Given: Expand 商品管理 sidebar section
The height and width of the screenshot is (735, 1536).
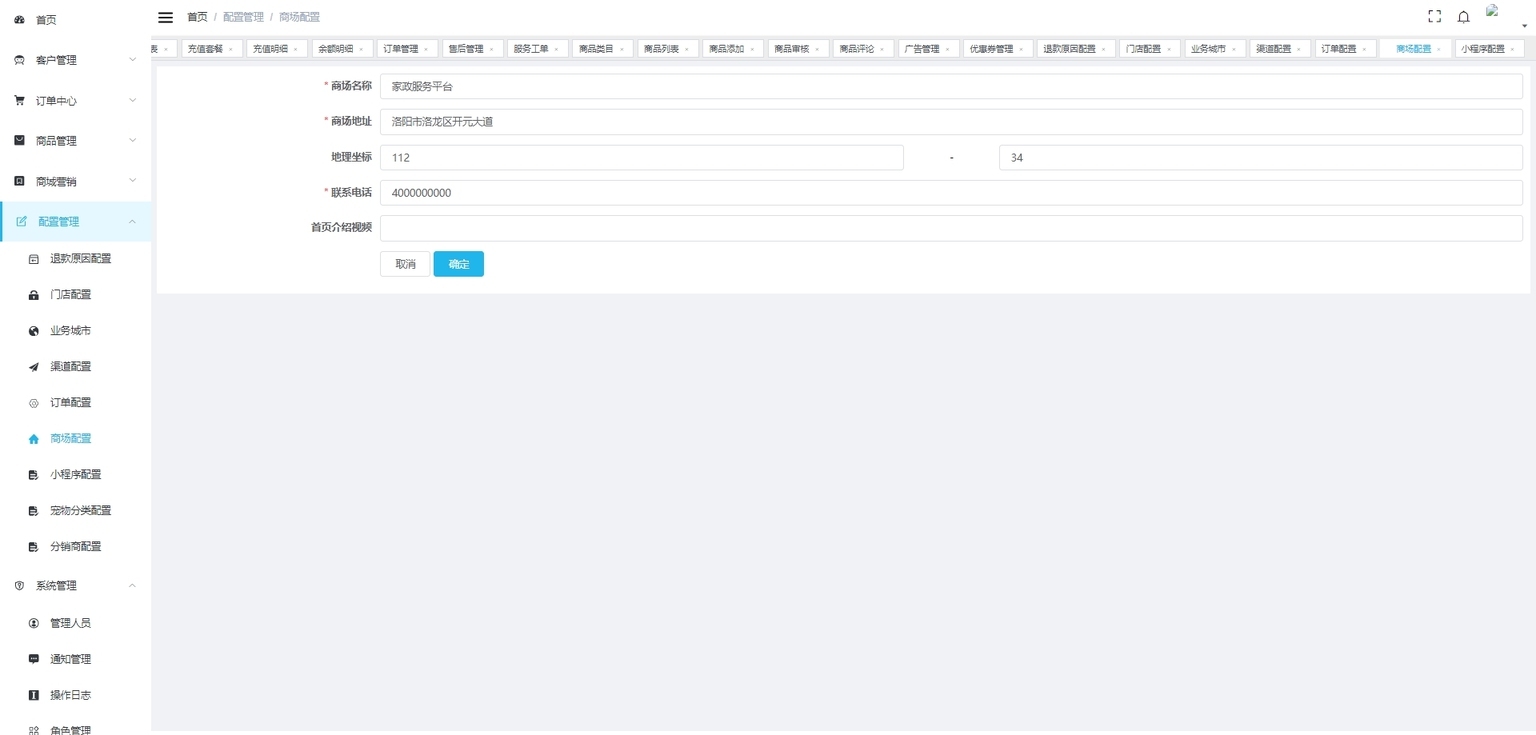Looking at the screenshot, I should click(x=76, y=141).
